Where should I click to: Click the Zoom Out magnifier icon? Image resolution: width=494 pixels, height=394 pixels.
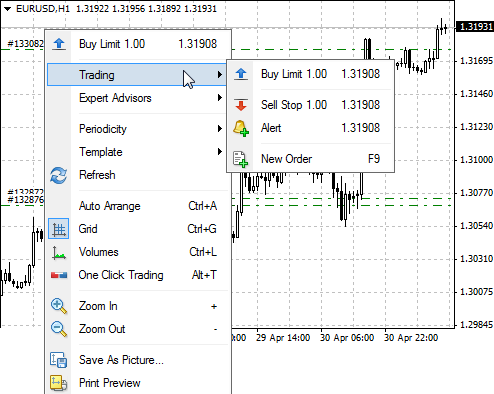pyautogui.click(x=59, y=329)
